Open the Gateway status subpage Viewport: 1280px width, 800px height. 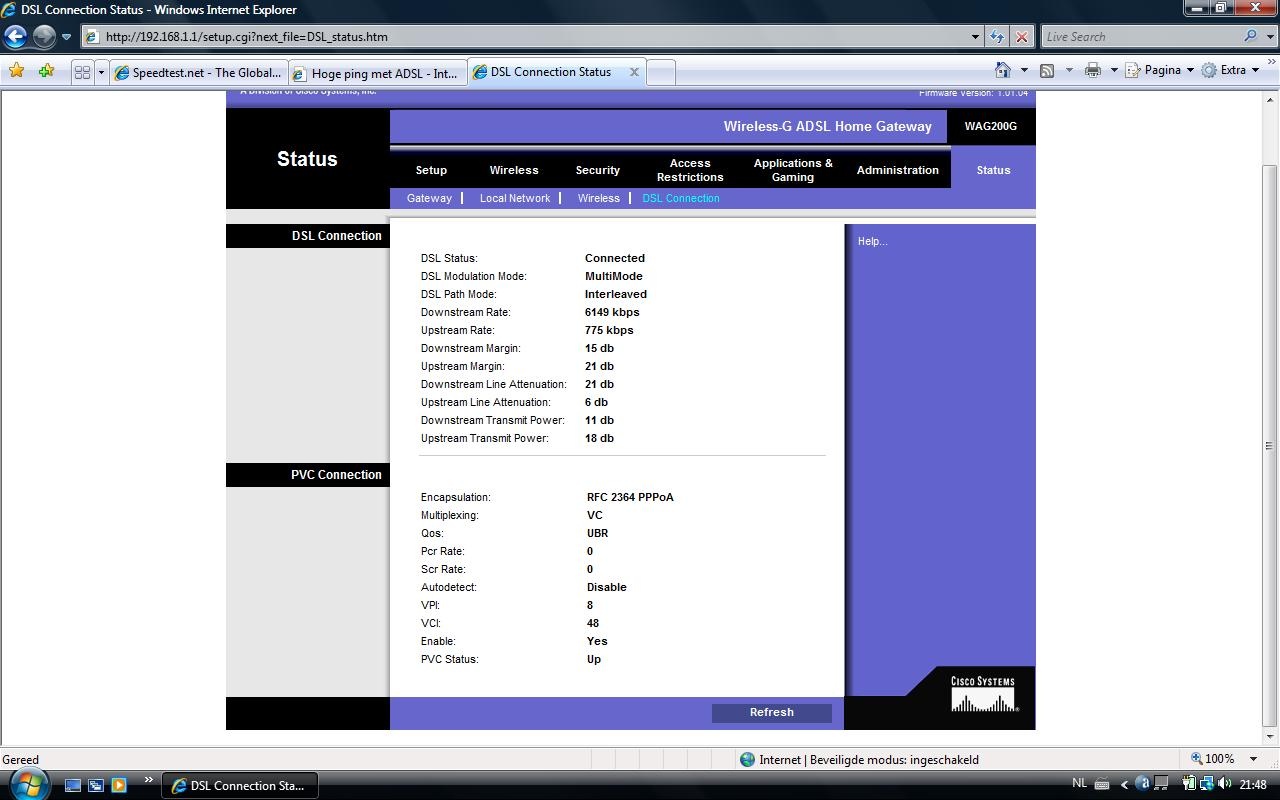click(429, 198)
